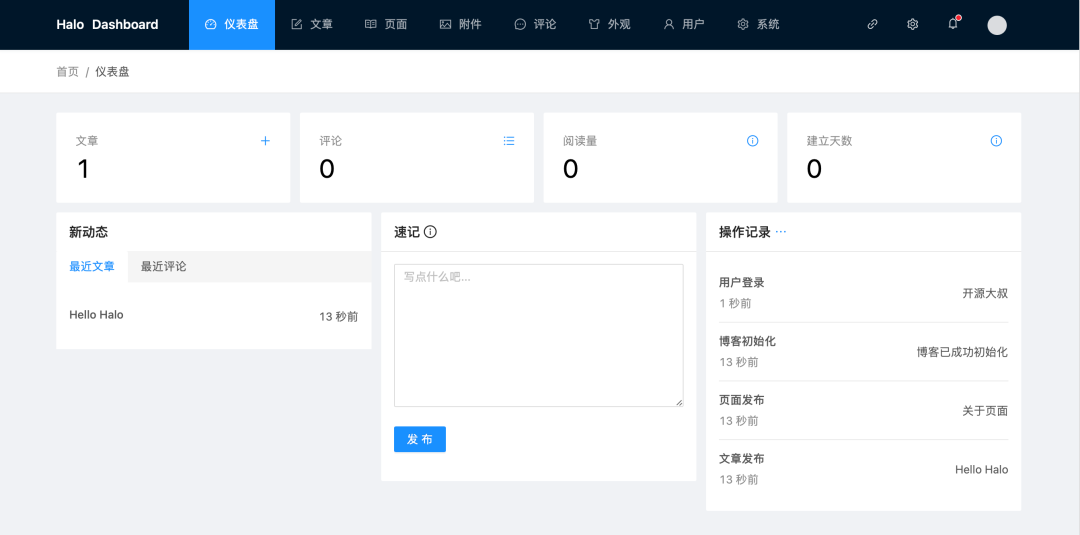The height and width of the screenshot is (535, 1080).
Task: Open the 仪表盘 navigation menu
Action: pos(232,25)
